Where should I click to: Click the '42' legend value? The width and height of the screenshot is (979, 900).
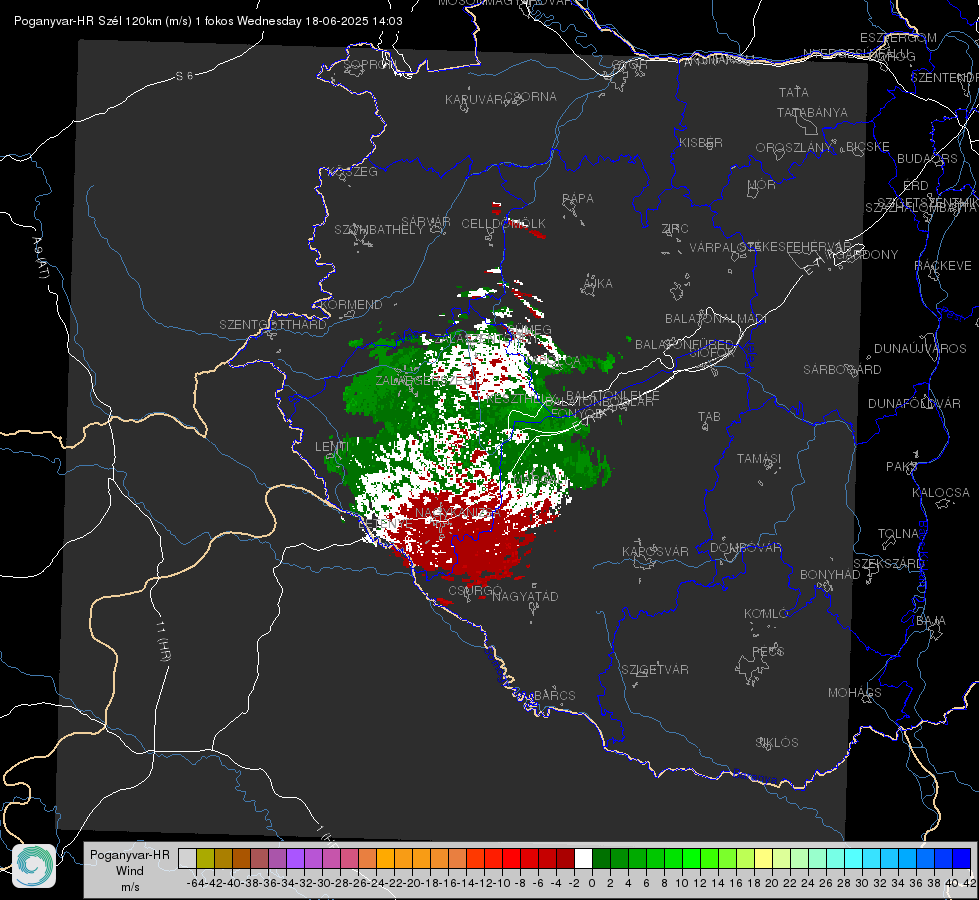[970, 883]
